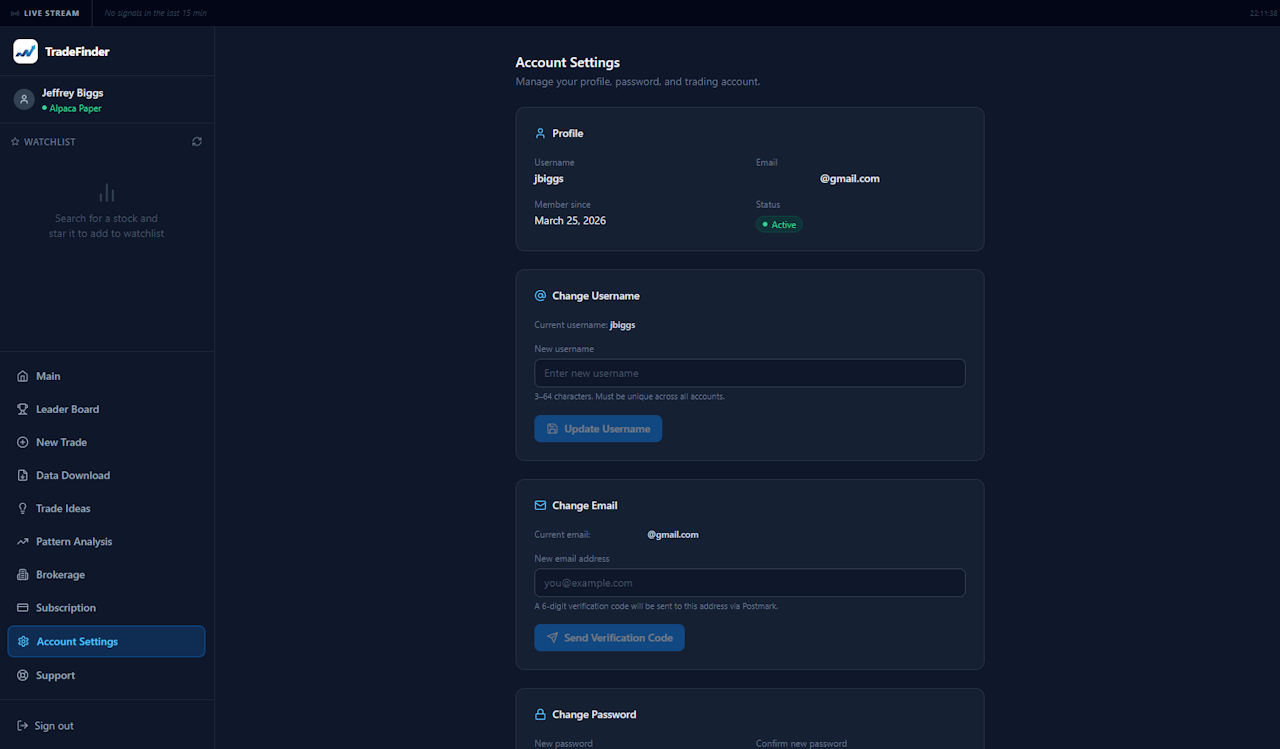Select the Account Settings menu item
This screenshot has width=1280, height=749.
pos(107,642)
